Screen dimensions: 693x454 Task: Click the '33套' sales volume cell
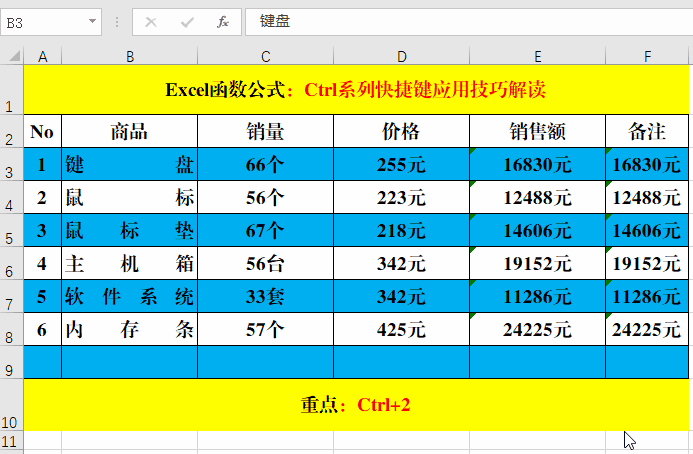click(265, 296)
